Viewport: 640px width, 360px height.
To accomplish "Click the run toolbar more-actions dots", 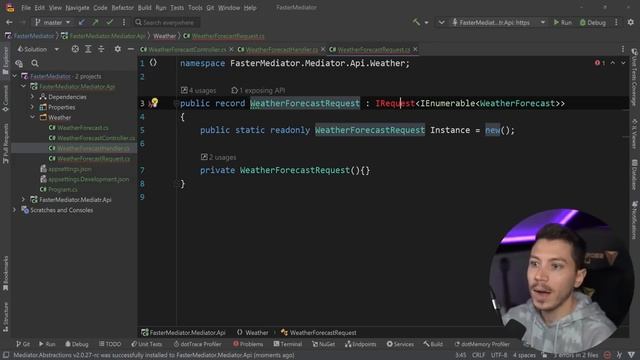I will pos(616,22).
